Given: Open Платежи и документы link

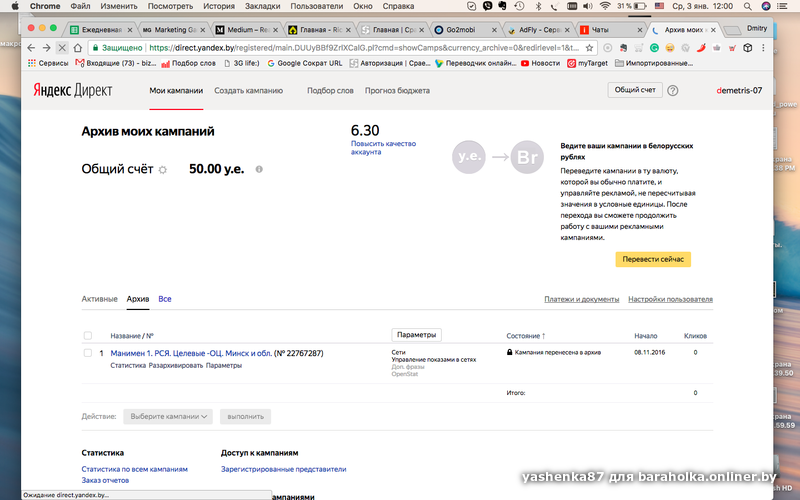Looking at the screenshot, I should [582, 299].
